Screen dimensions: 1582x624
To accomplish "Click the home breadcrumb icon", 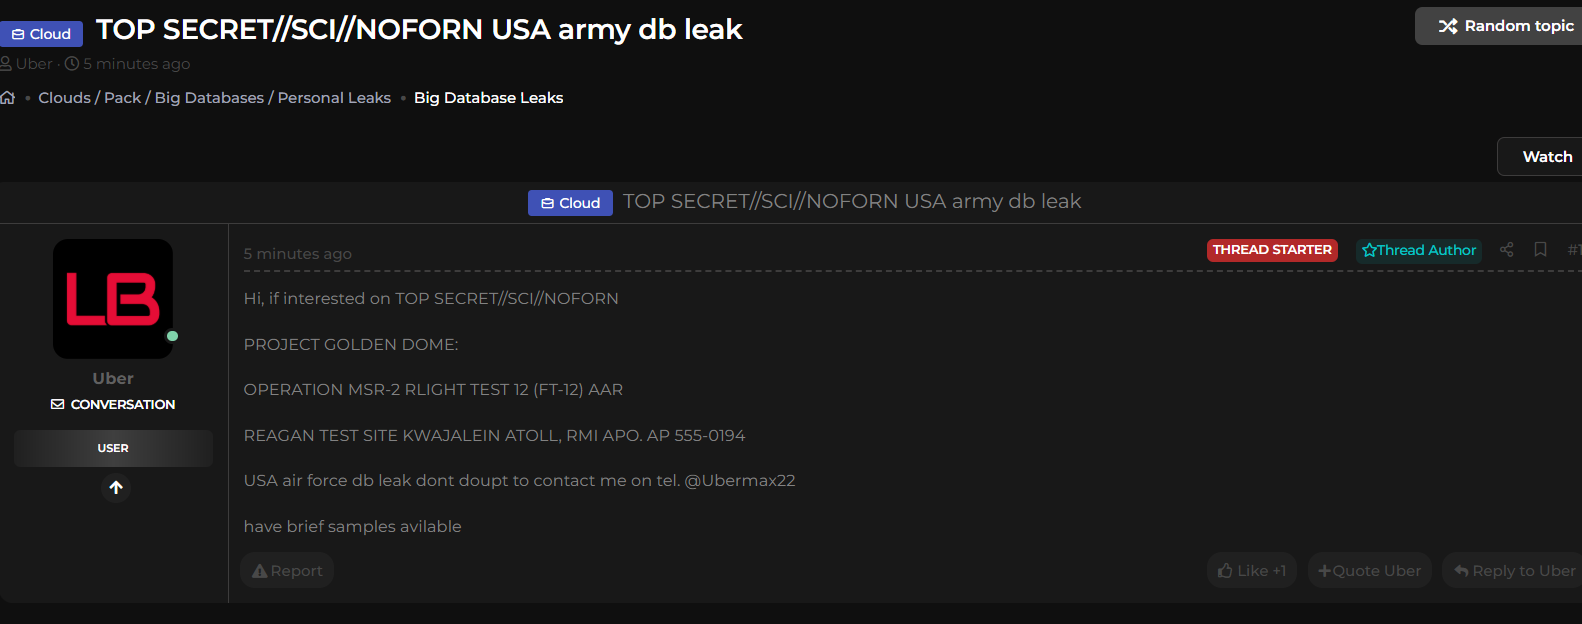I will [x=8, y=98].
